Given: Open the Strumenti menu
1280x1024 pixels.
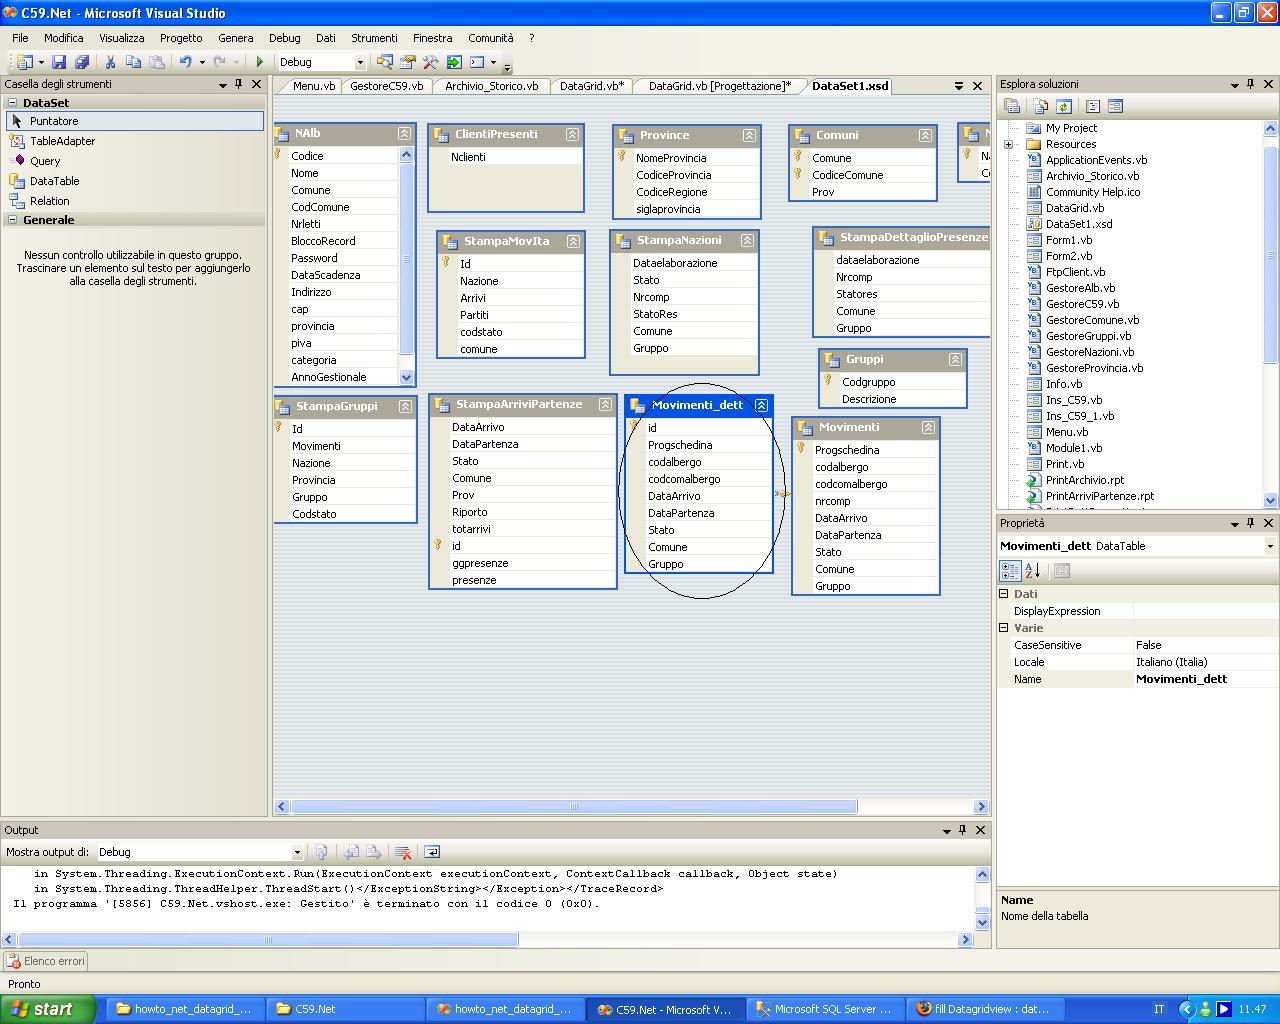Looking at the screenshot, I should coord(374,38).
